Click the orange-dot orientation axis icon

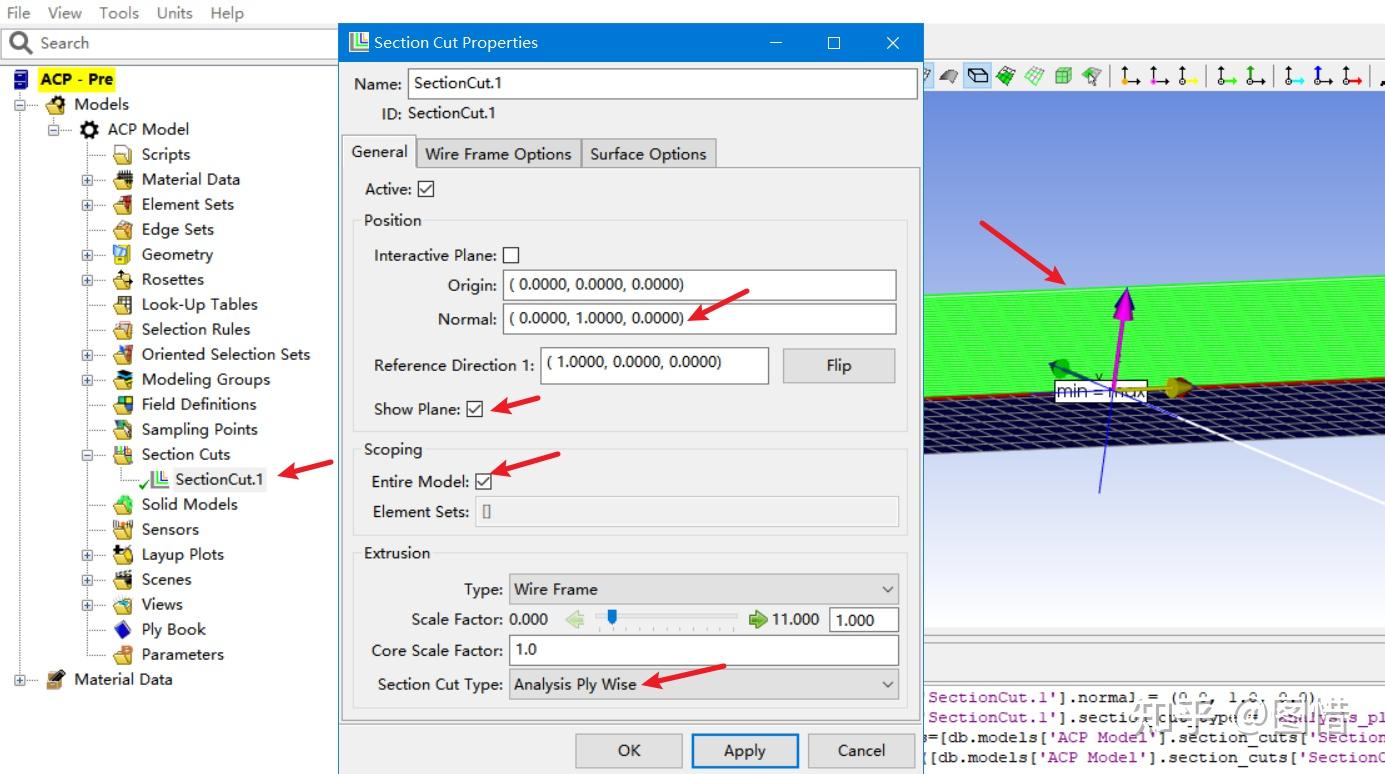(x=1130, y=75)
